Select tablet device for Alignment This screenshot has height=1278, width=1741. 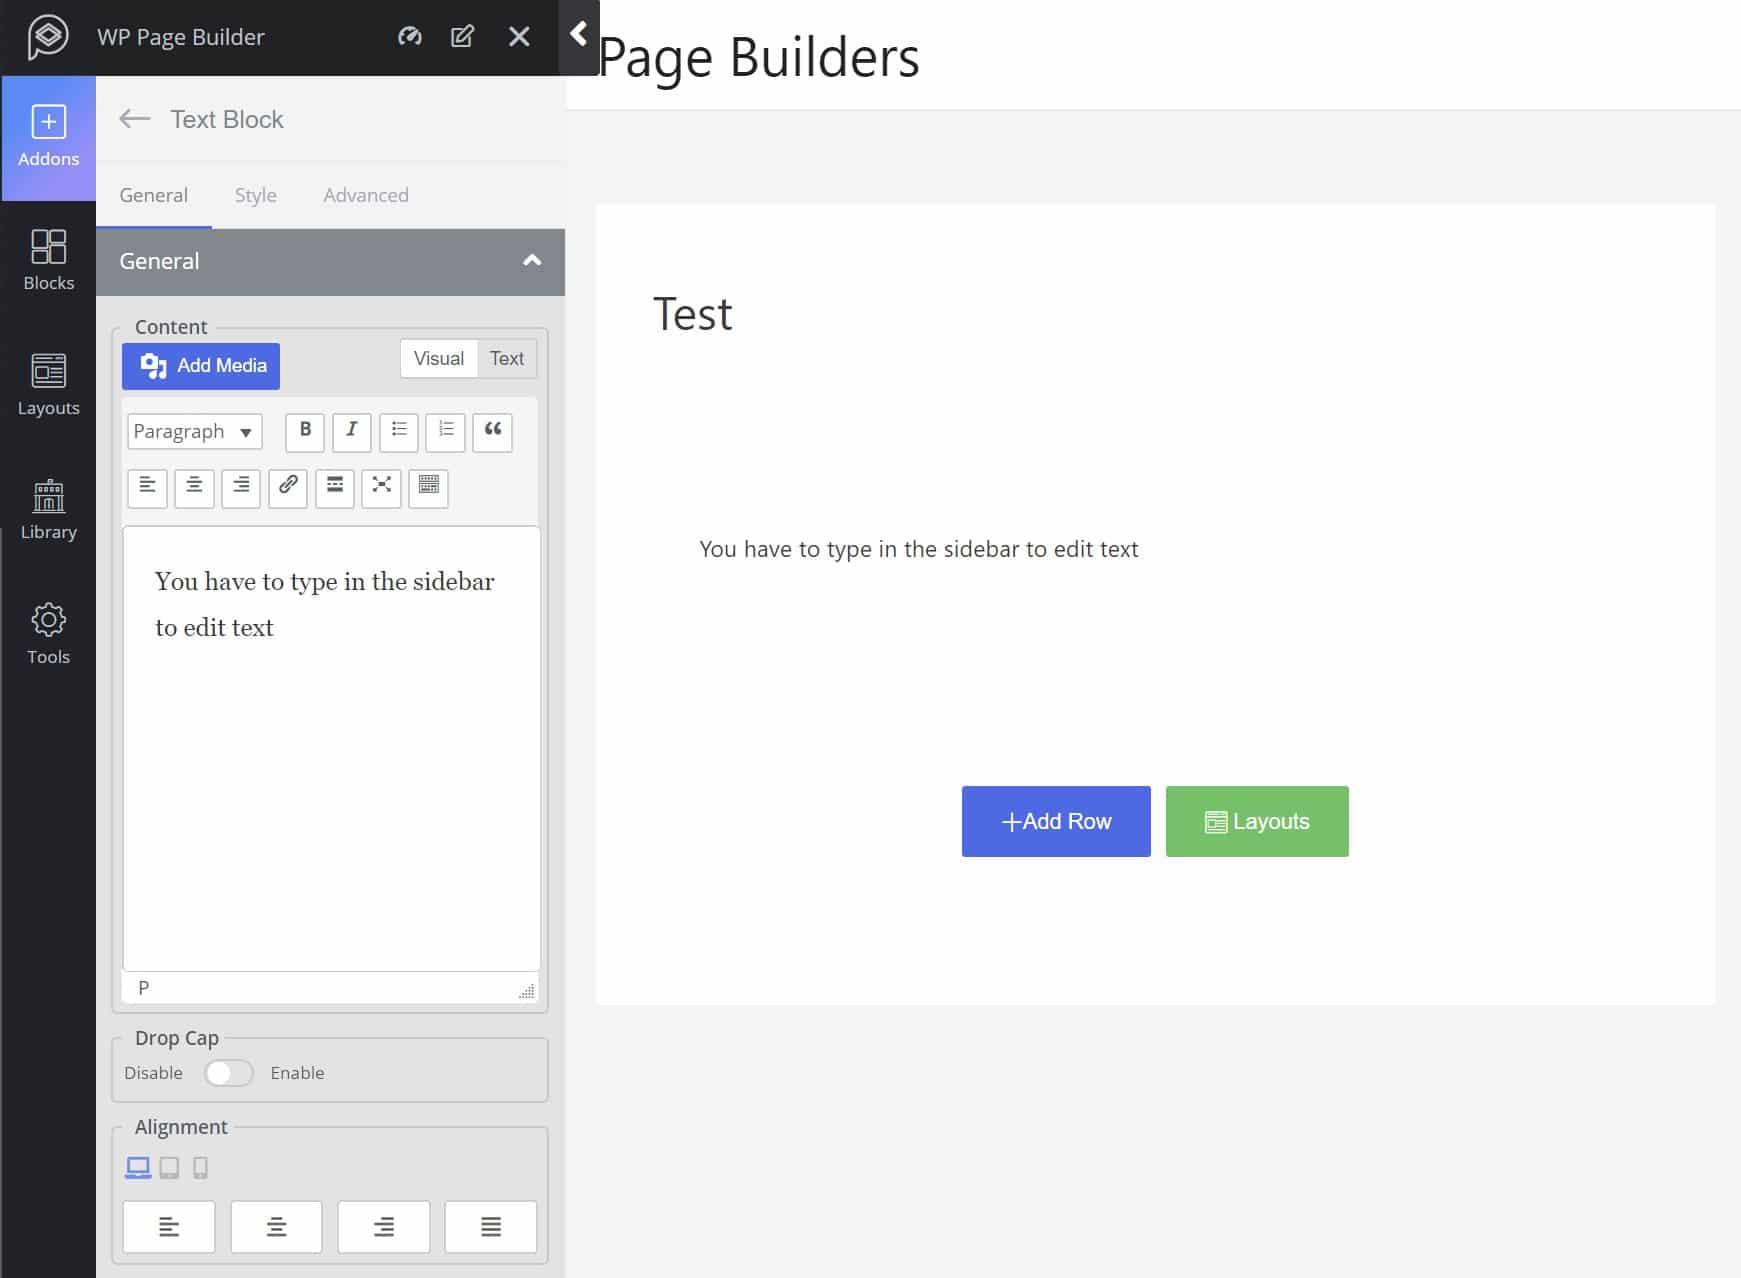[x=169, y=1167]
